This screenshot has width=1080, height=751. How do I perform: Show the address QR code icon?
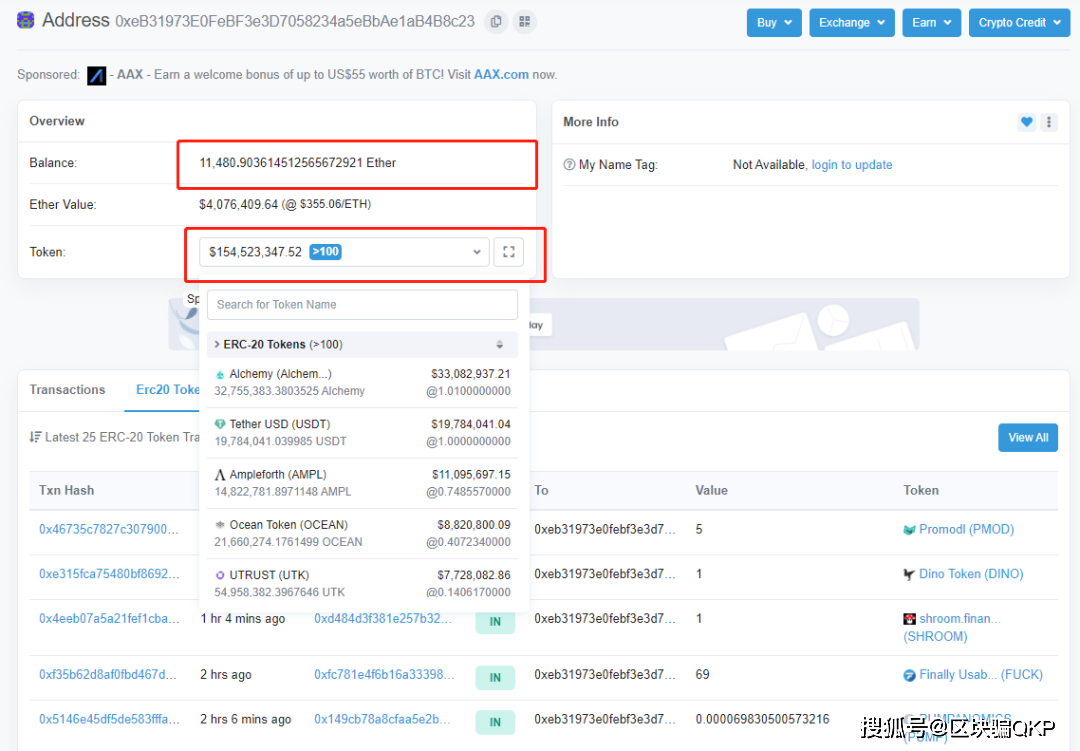point(525,21)
